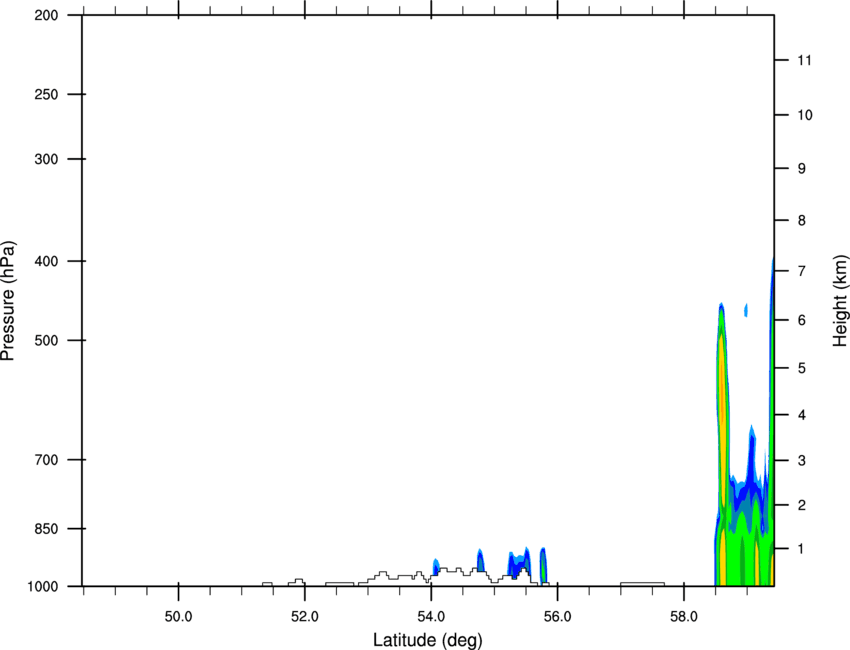
Task: Click the 4 km height label
Action: click(x=802, y=415)
